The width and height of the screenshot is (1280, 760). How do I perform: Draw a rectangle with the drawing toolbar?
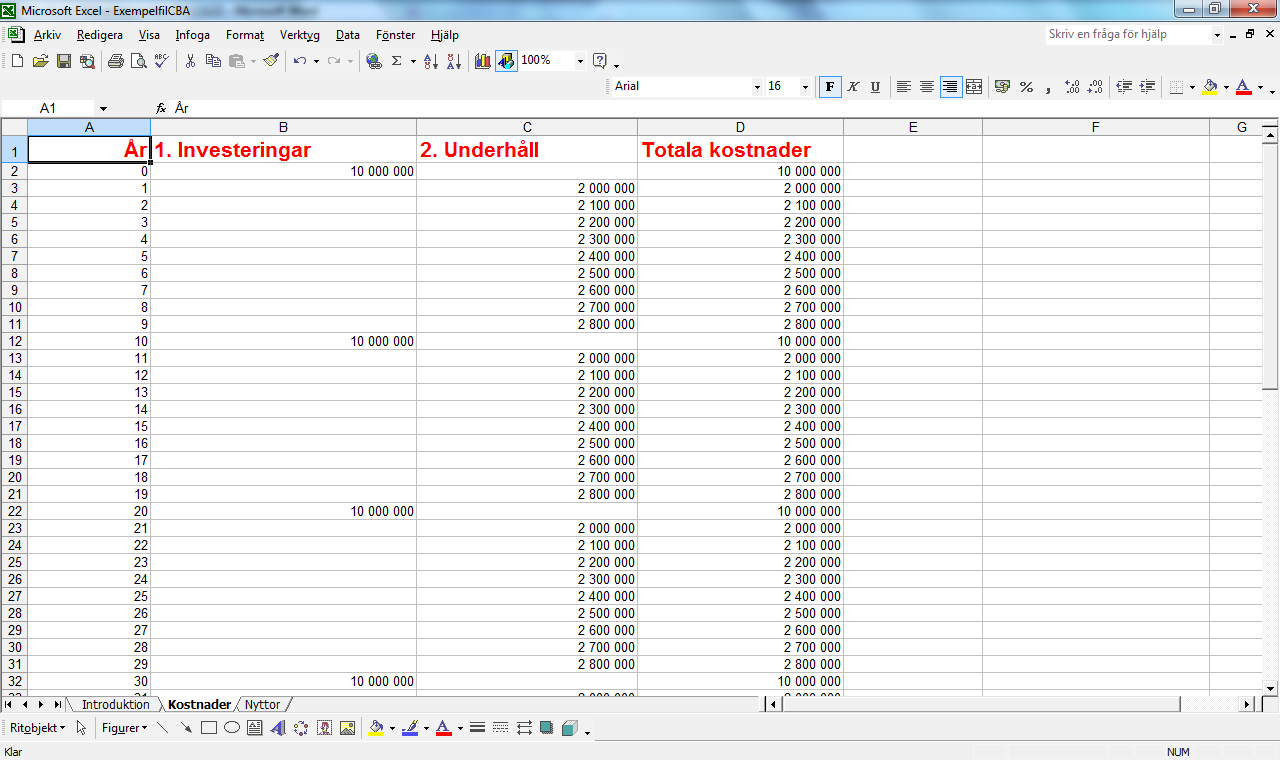(x=209, y=728)
